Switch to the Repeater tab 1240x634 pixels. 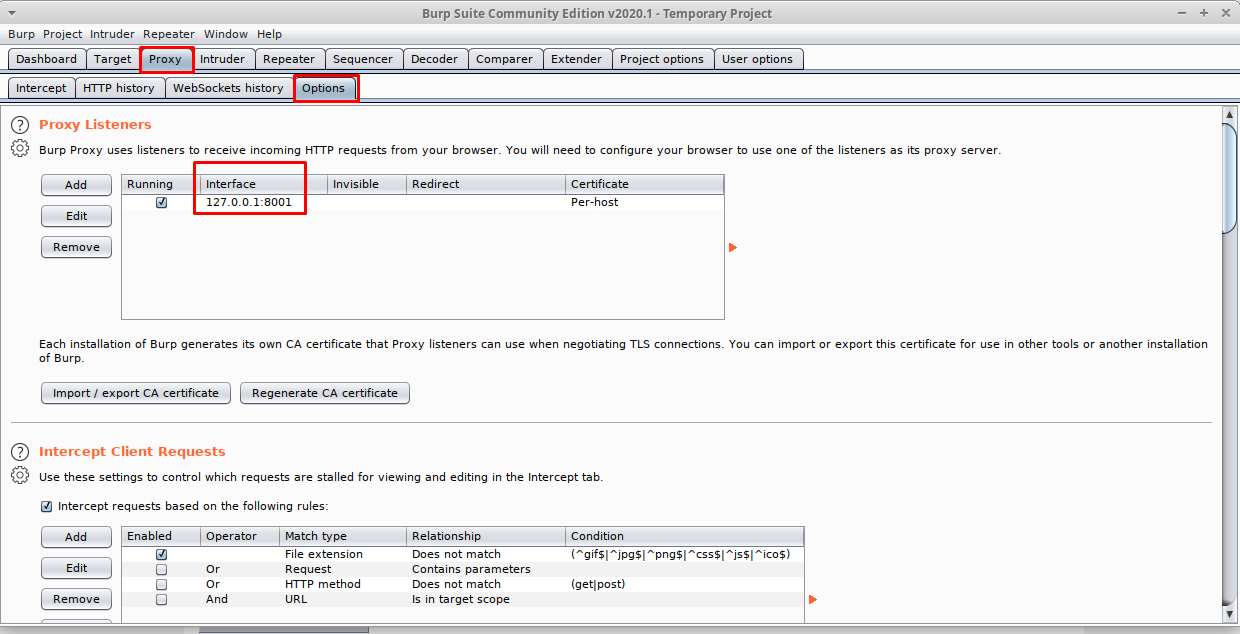pyautogui.click(x=289, y=58)
